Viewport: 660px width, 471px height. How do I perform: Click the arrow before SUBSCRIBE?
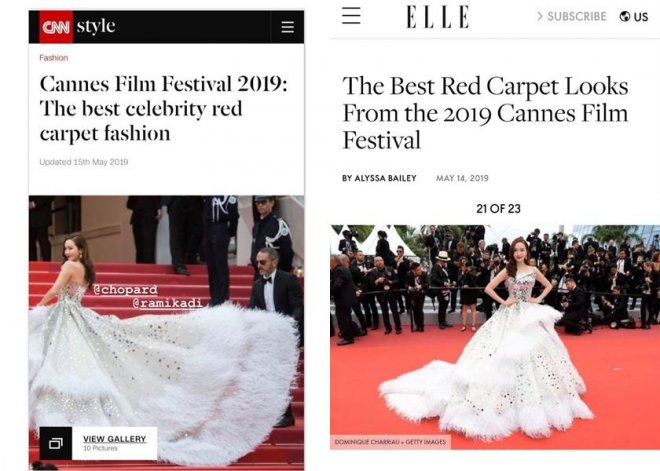(540, 16)
